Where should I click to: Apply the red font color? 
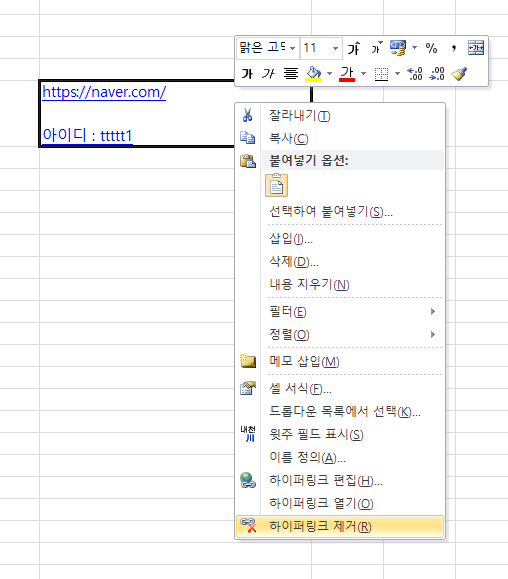347,74
